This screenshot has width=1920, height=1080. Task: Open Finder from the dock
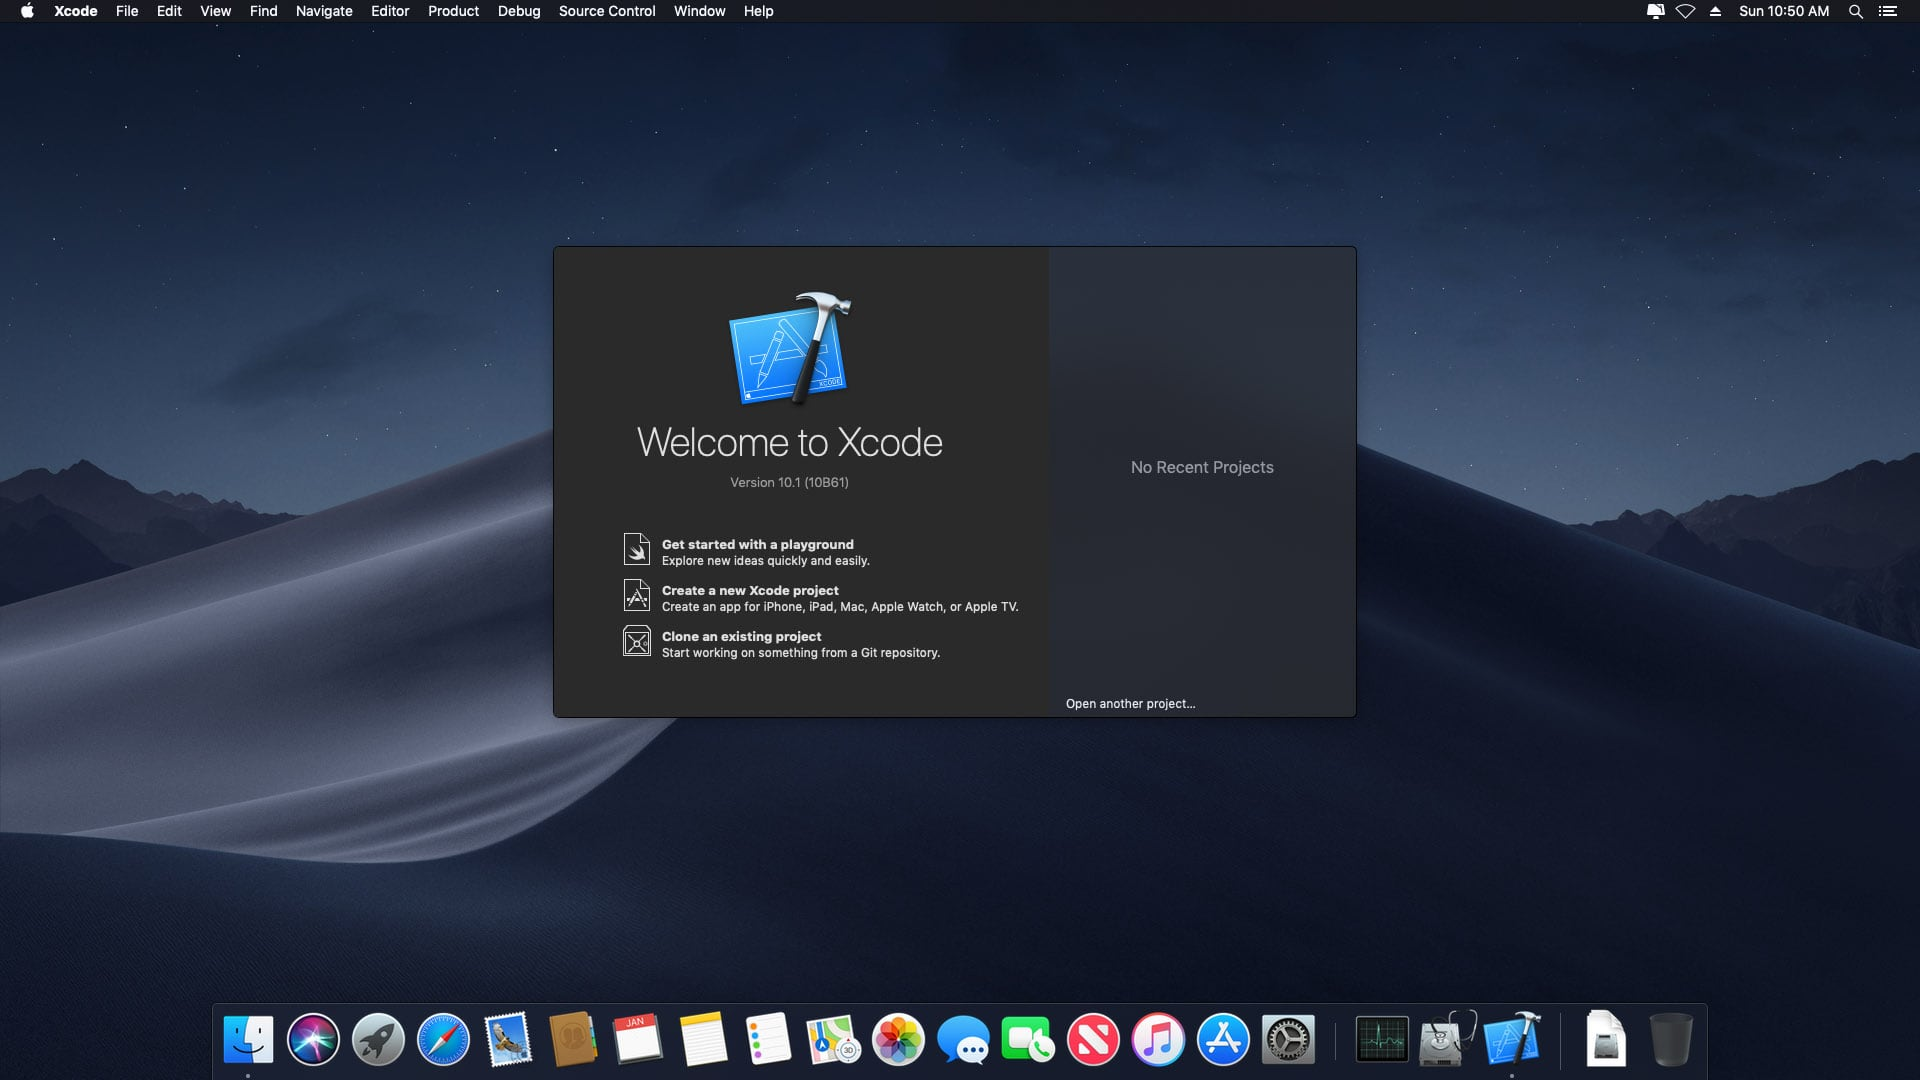click(249, 1039)
